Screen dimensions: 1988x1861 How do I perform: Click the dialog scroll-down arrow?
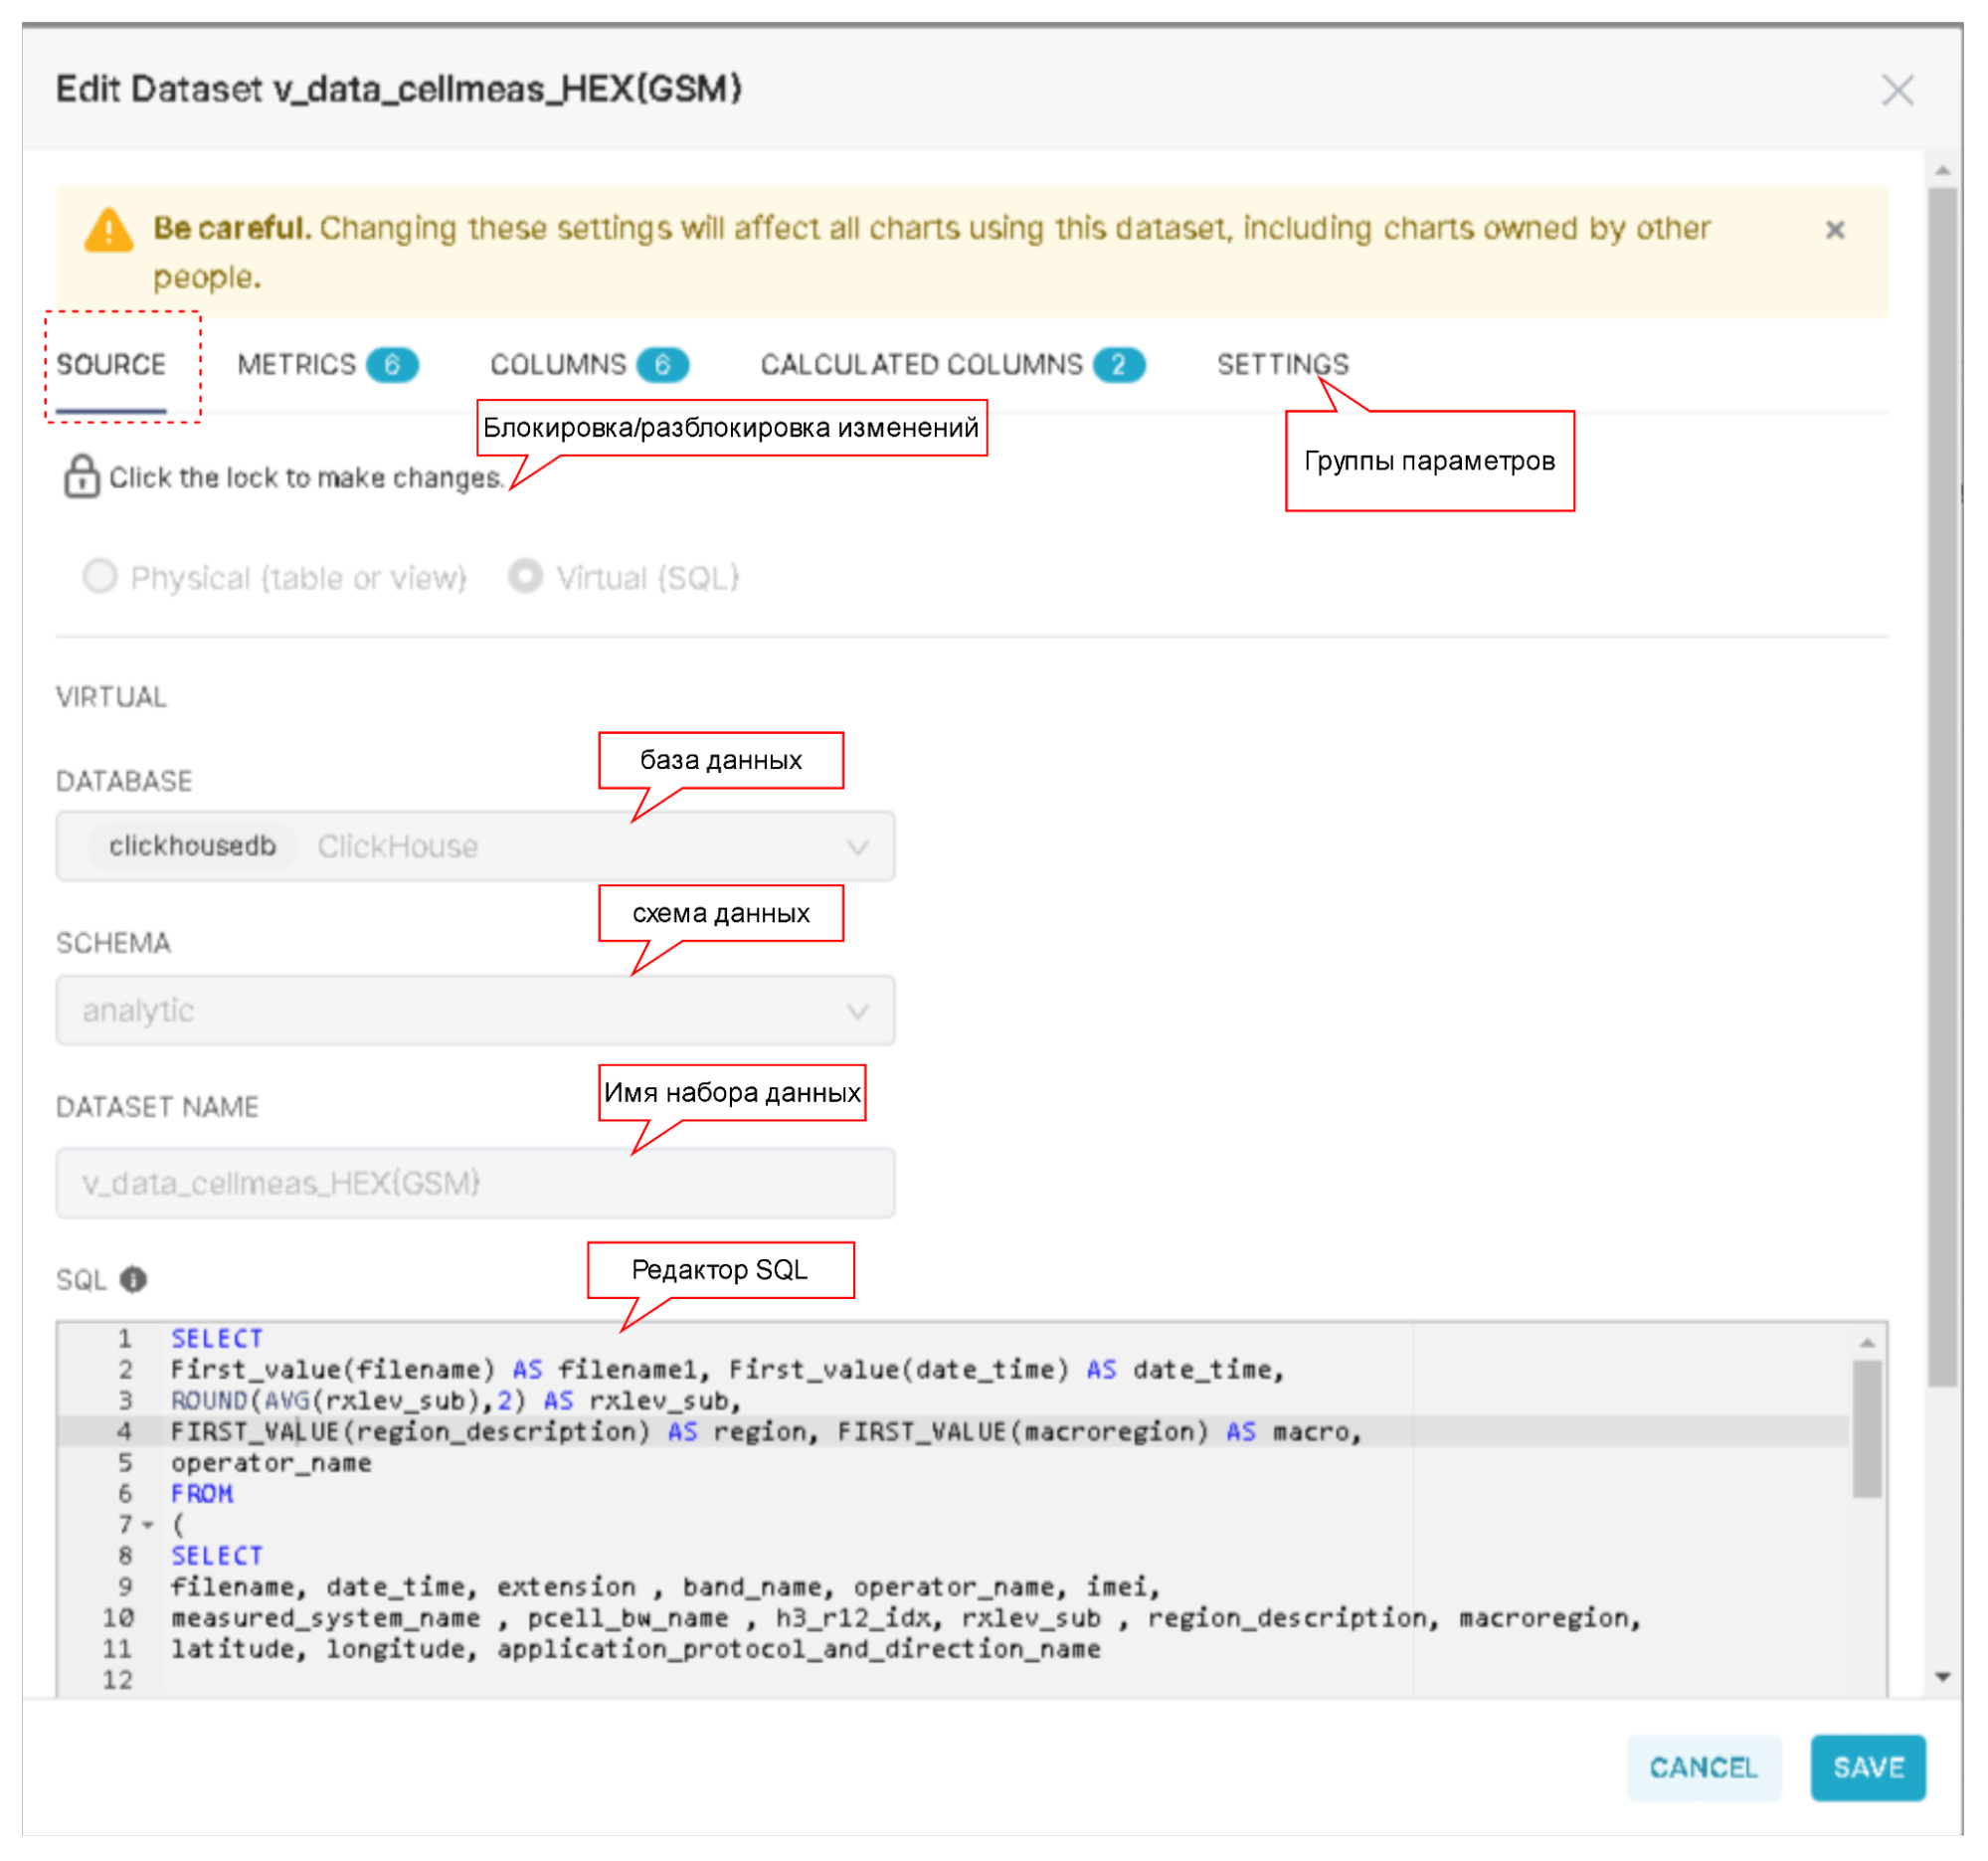[x=1942, y=1677]
